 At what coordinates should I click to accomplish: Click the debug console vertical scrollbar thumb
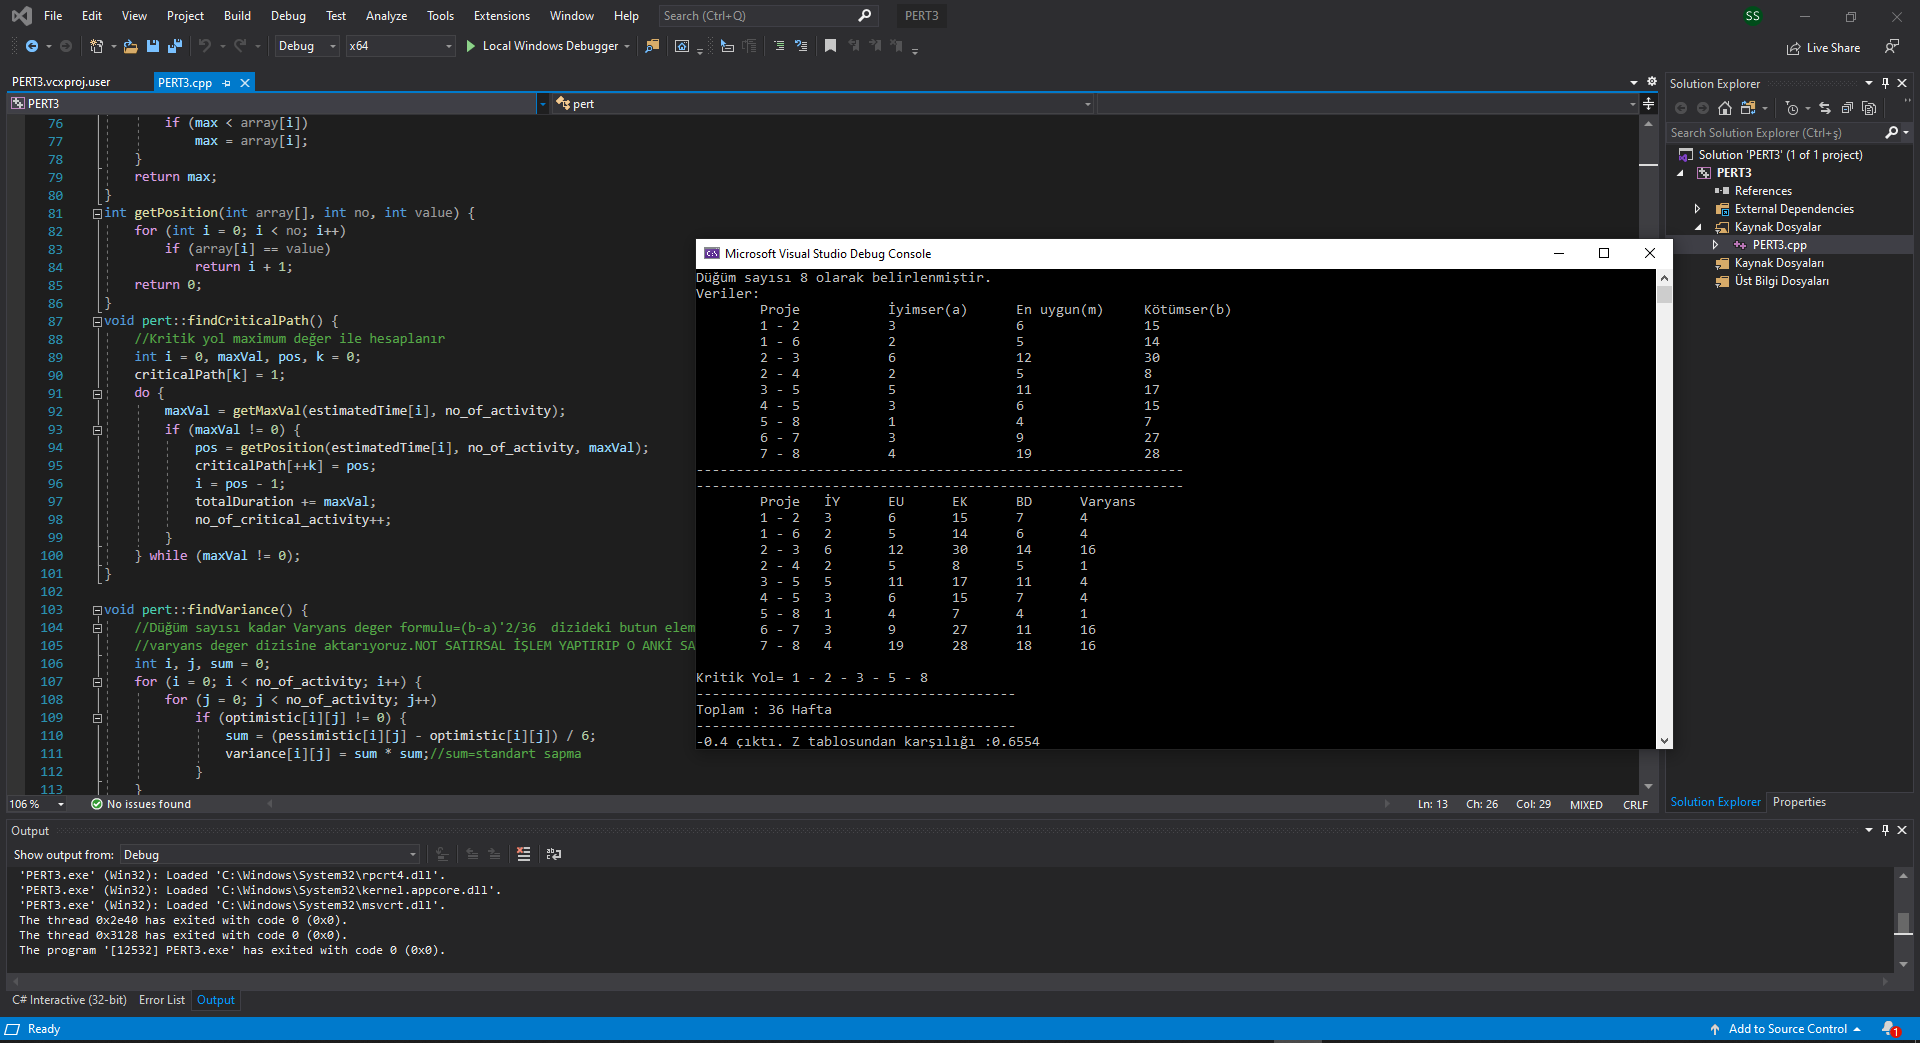coord(1664,295)
